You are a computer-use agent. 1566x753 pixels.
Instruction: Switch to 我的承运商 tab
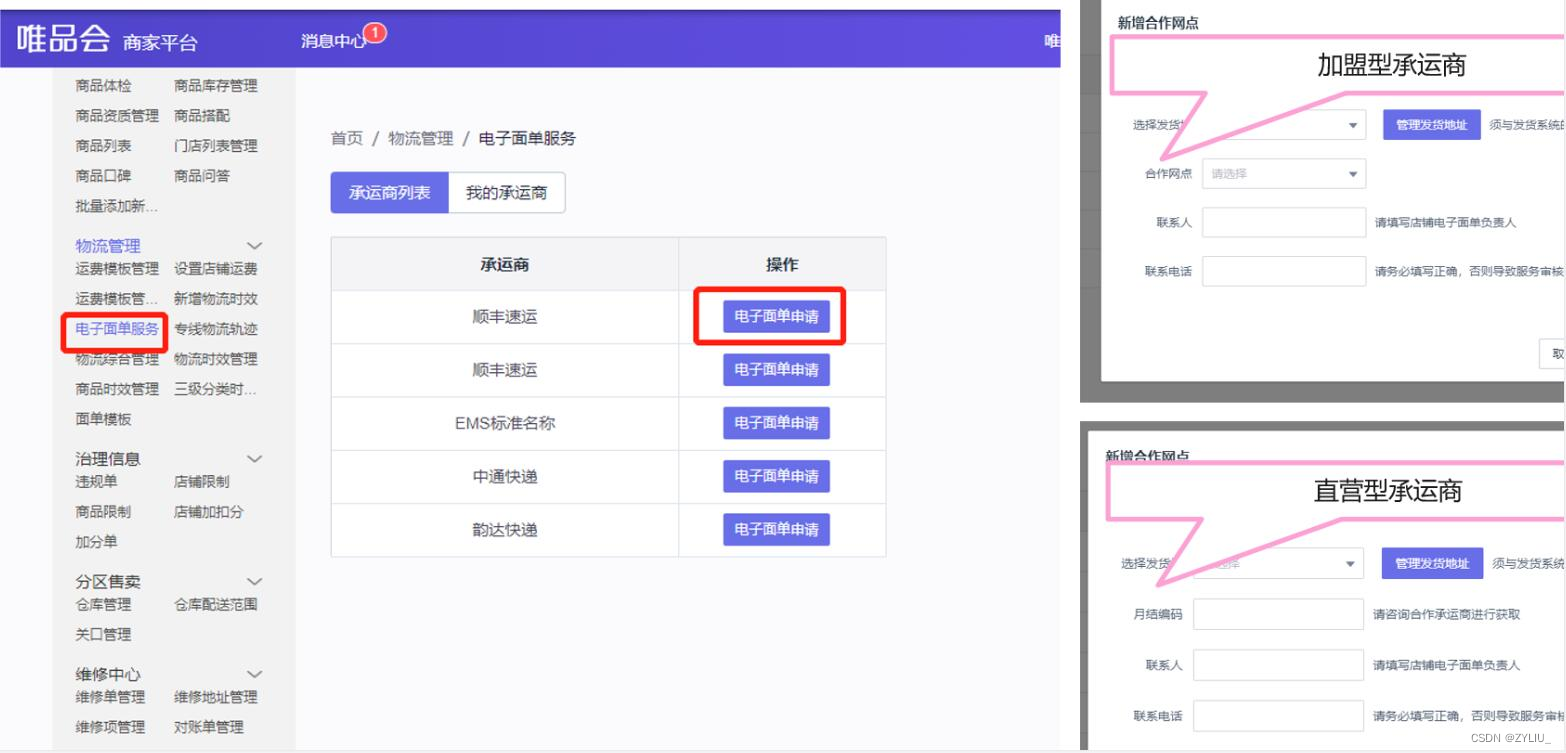point(507,193)
